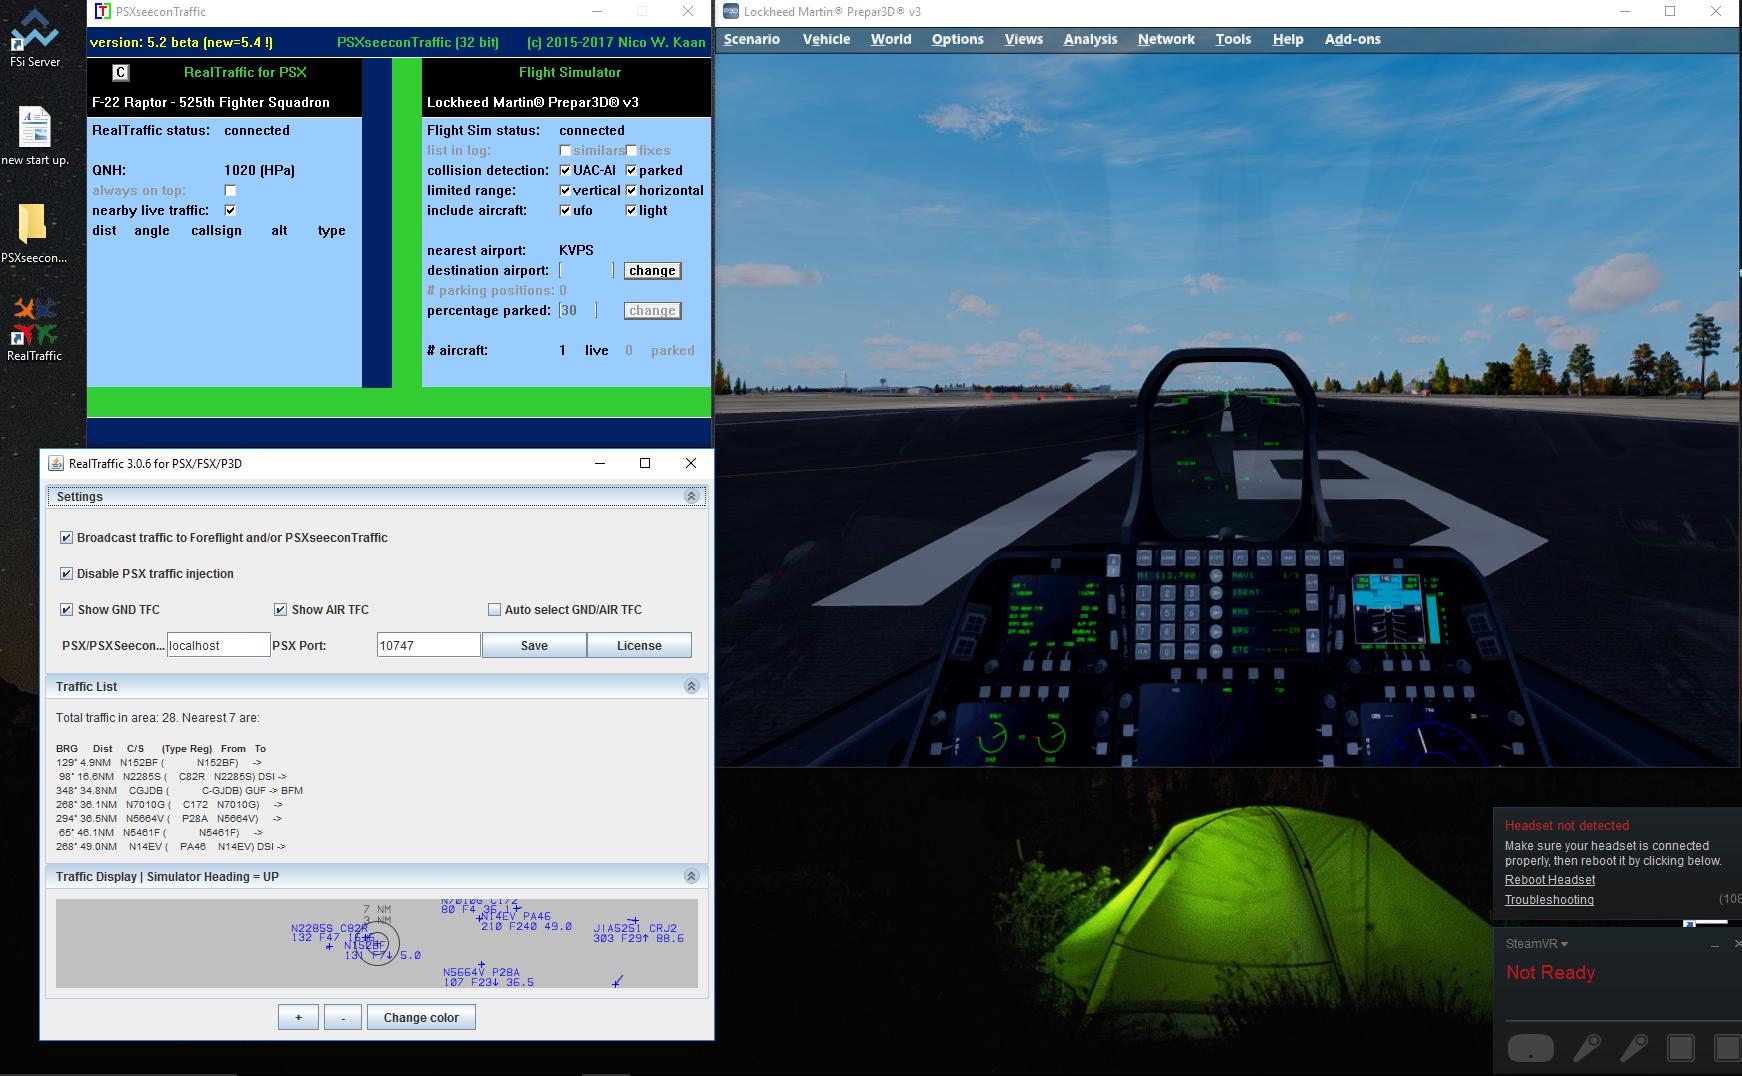
Task: Select traffic row 'N7010G' at 36.1NM
Action: [x=169, y=805]
